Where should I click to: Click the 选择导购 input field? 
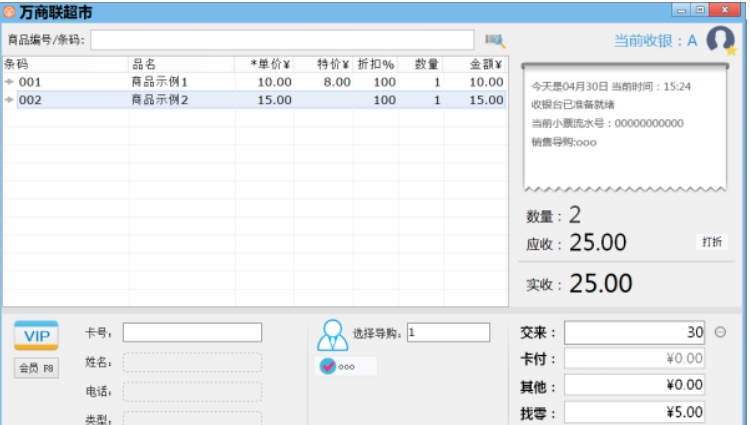click(x=448, y=332)
